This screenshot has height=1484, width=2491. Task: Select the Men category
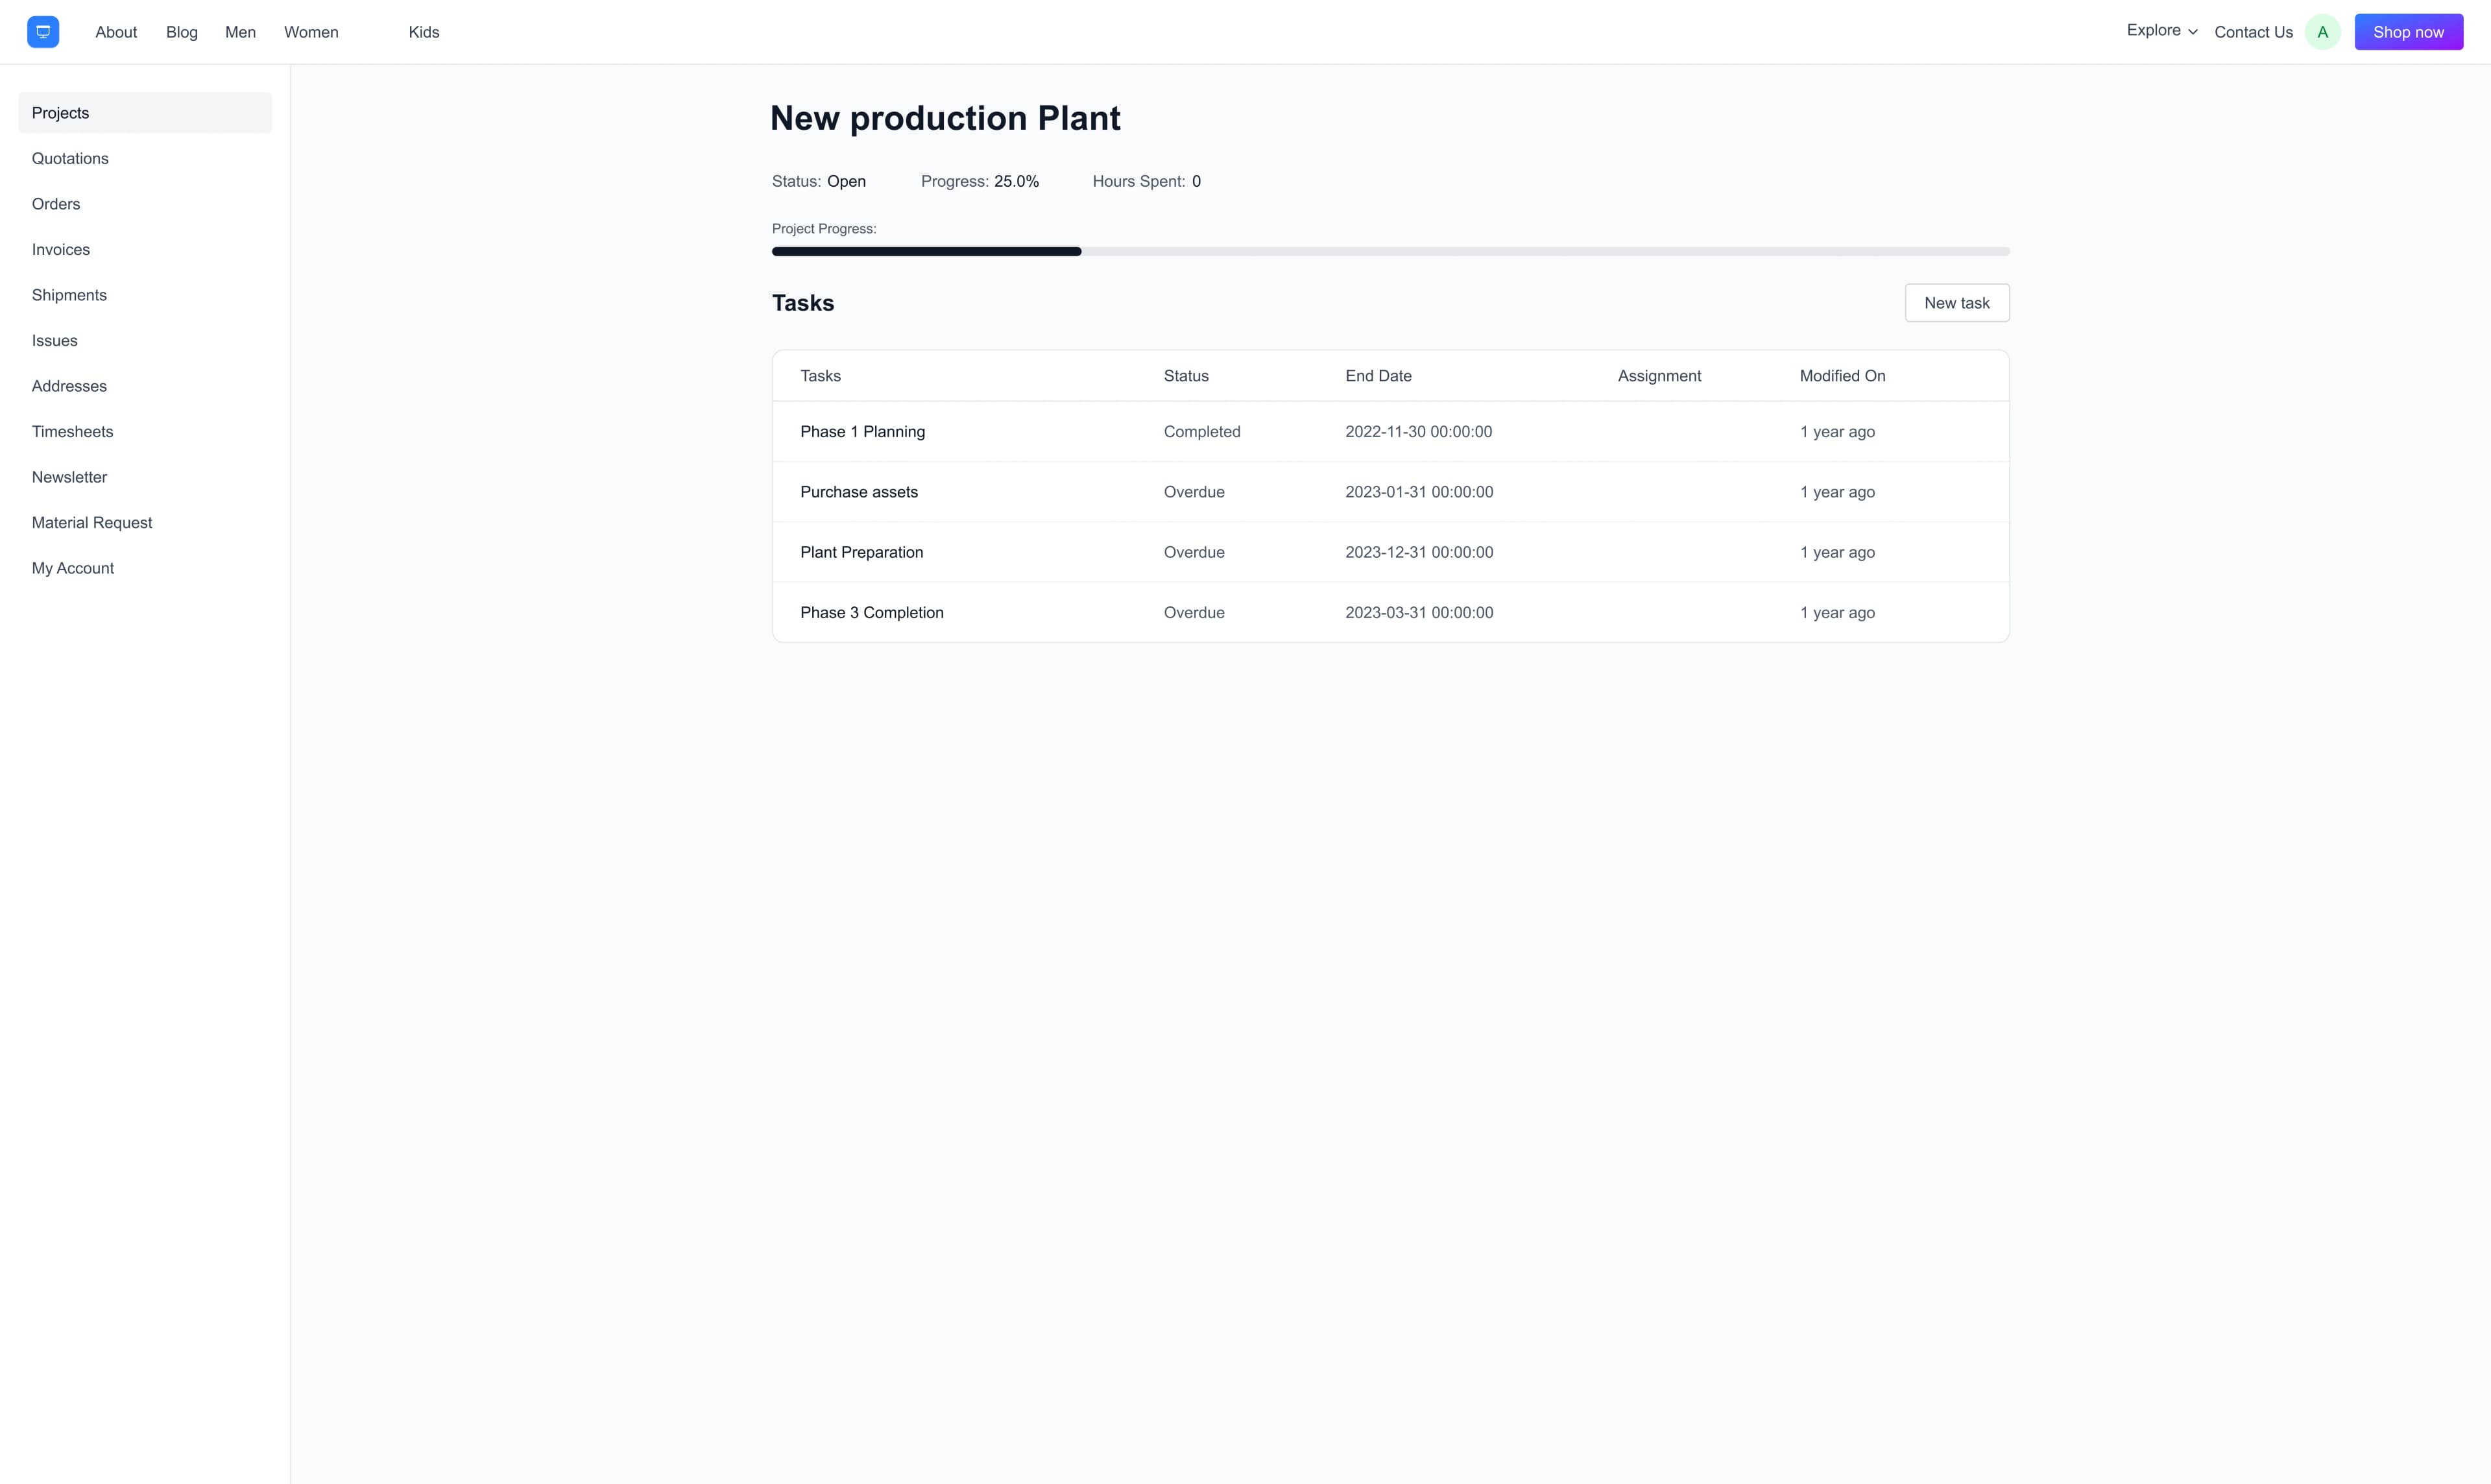pos(240,31)
